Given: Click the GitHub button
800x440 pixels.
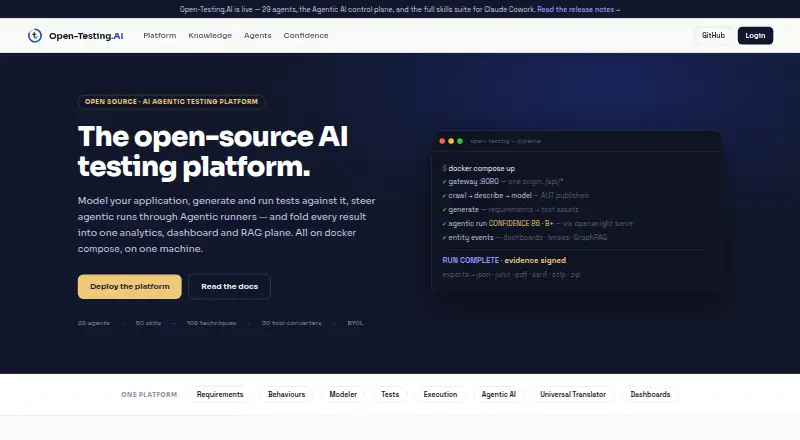Looking at the screenshot, I should pyautogui.click(x=713, y=35).
